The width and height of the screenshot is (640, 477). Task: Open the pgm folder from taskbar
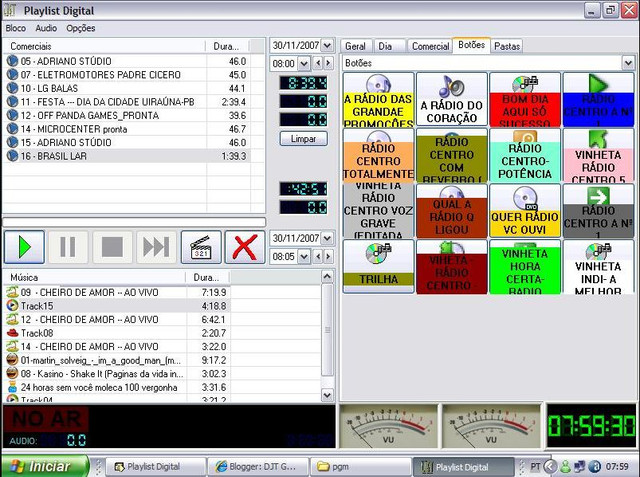click(360, 466)
